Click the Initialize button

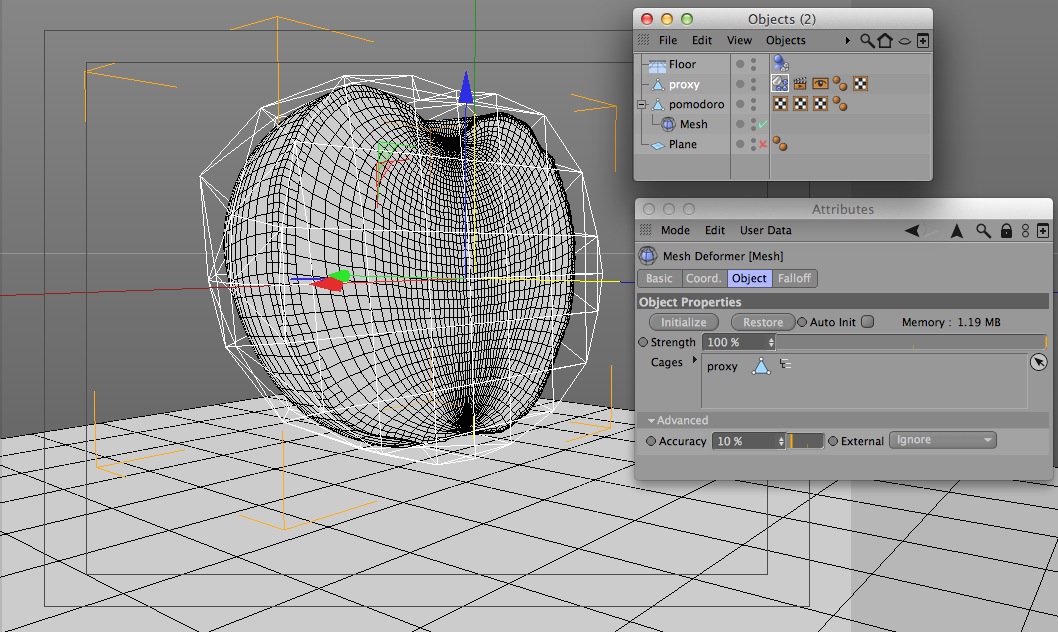point(684,322)
